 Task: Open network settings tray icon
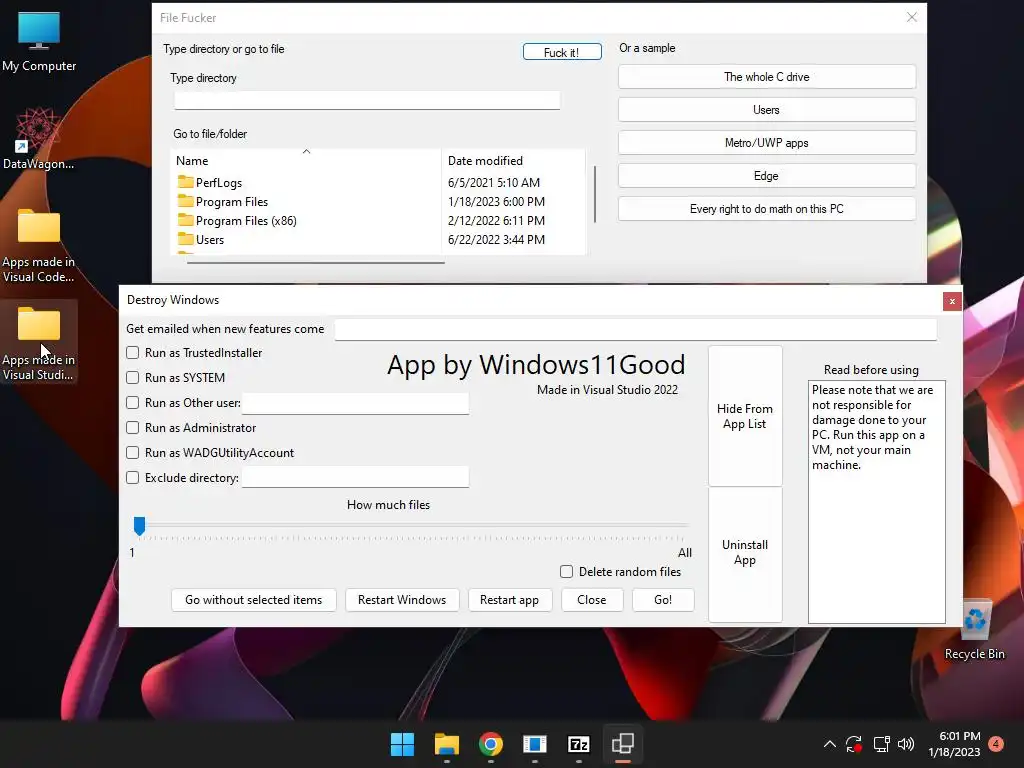tap(881, 744)
